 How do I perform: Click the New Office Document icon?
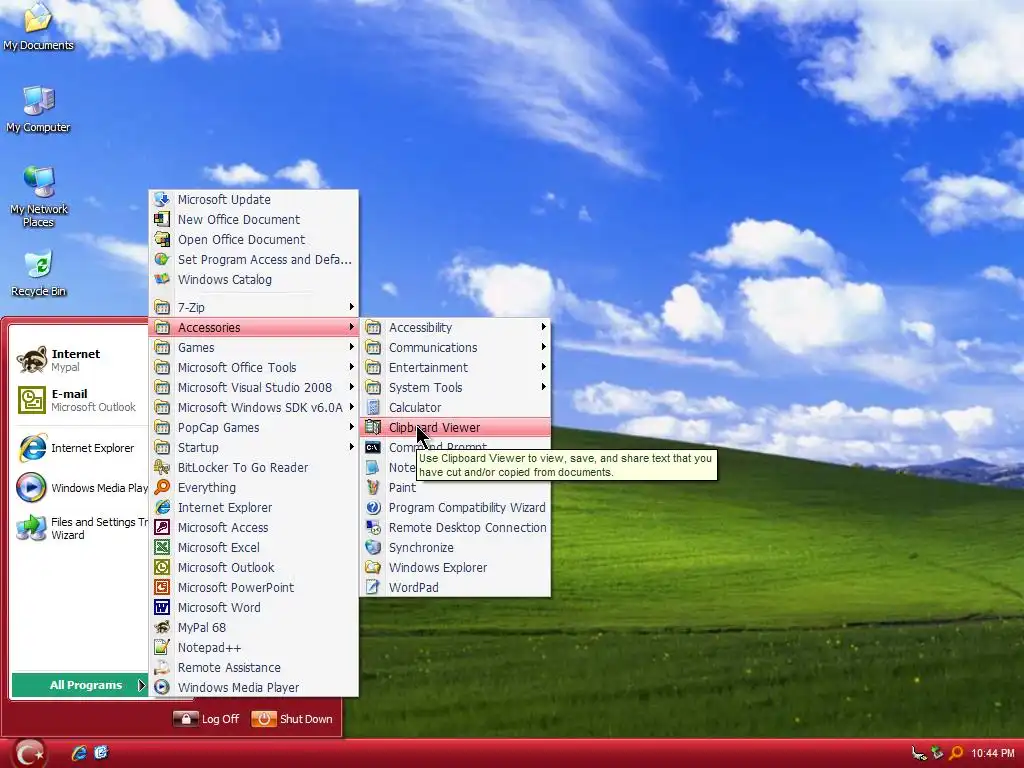(x=162, y=219)
